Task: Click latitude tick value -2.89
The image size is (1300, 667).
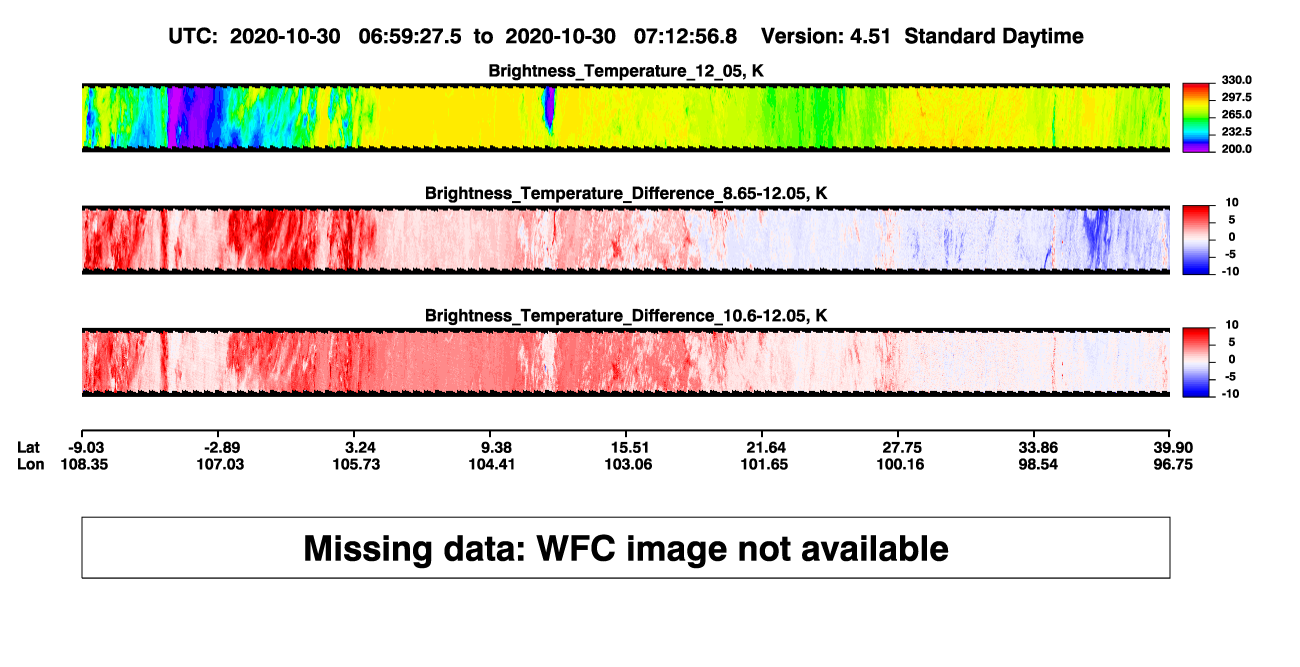Action: point(222,447)
